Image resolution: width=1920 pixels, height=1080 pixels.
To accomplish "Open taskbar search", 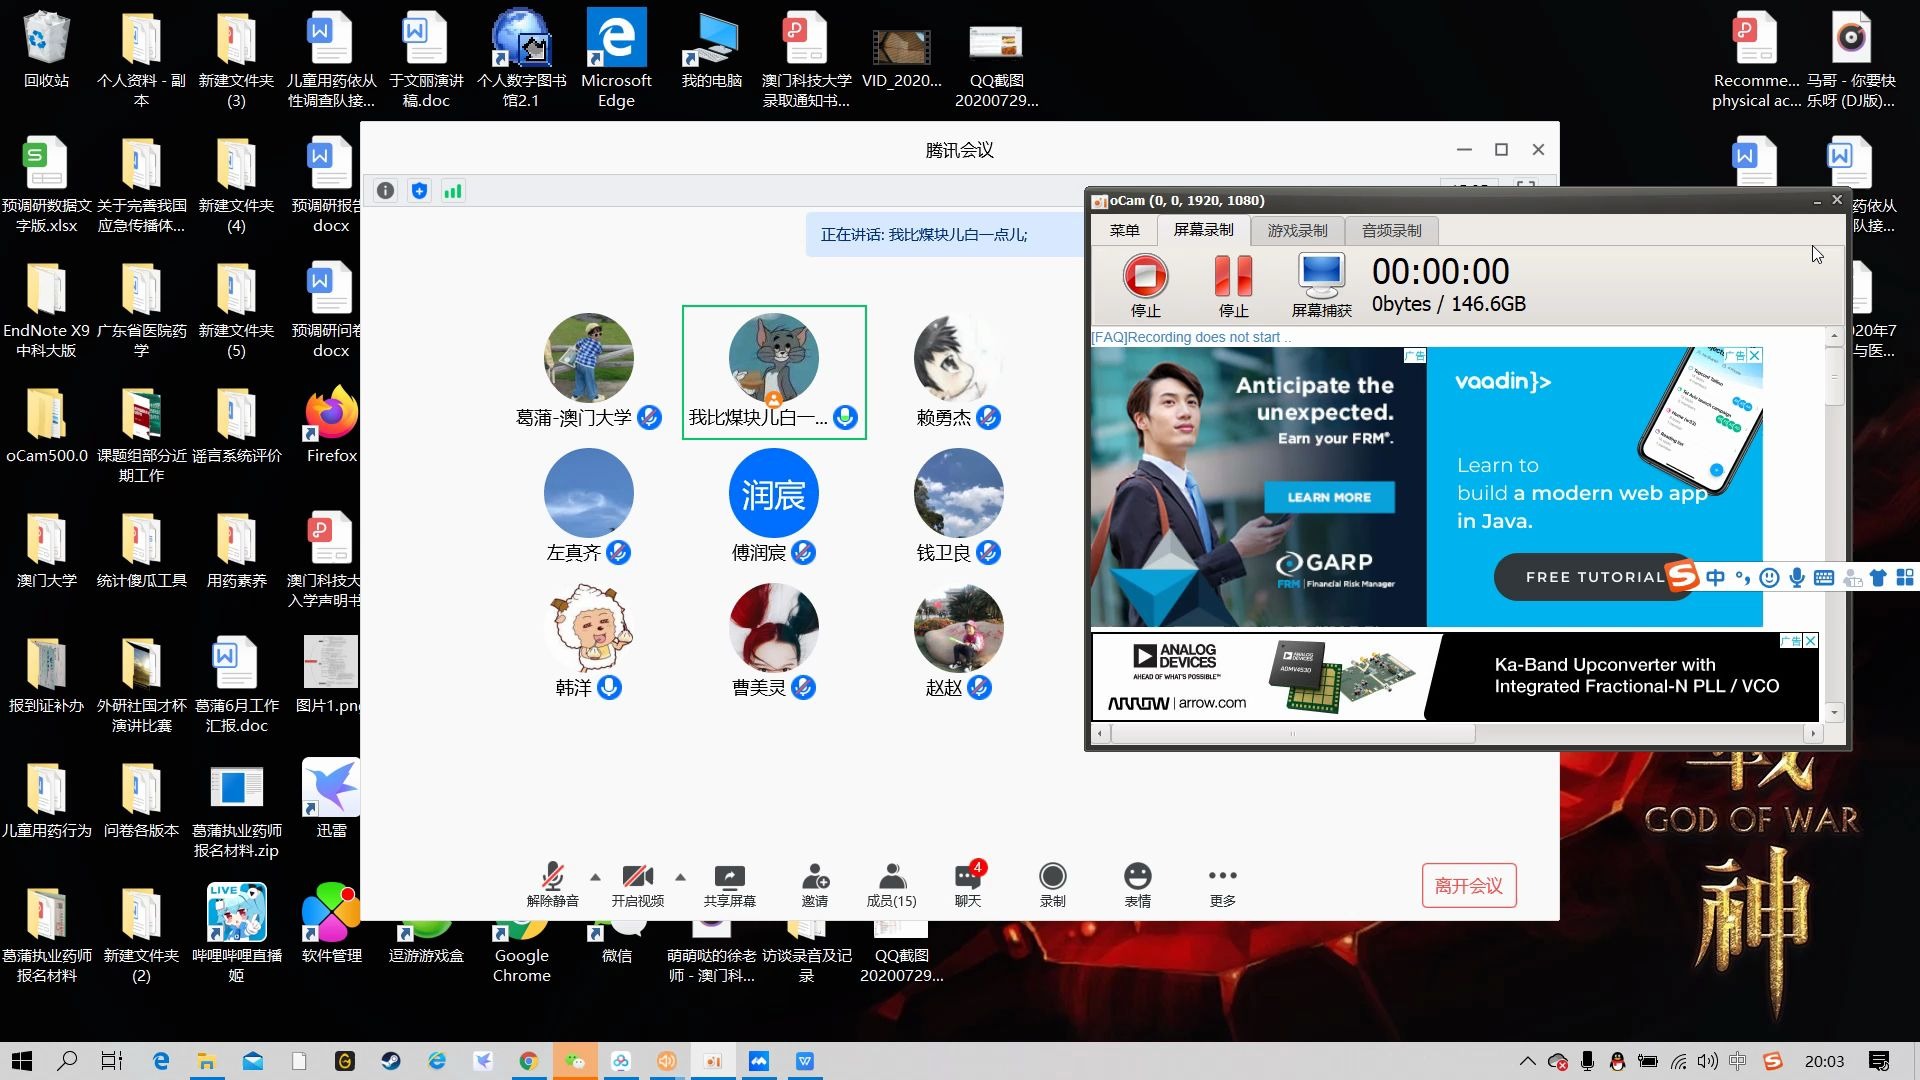I will [x=67, y=1061].
